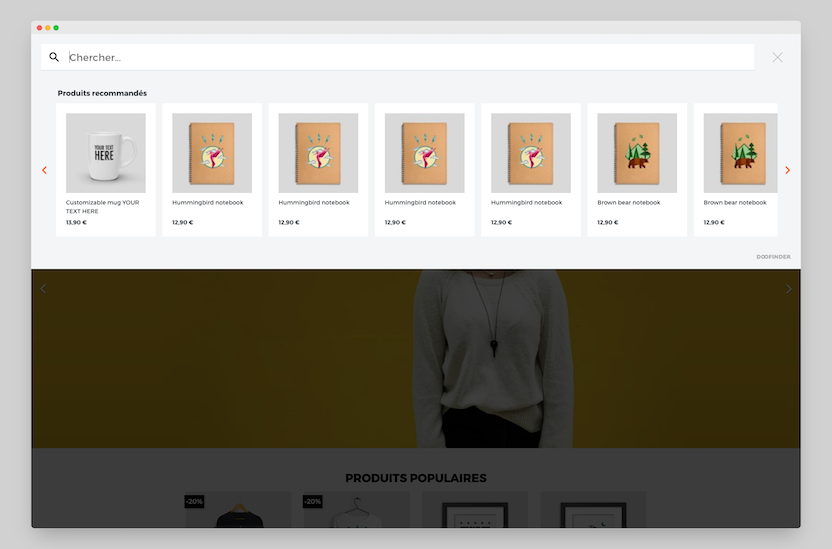Image resolution: width=832 pixels, height=549 pixels.
Task: Click the 13,90 € mug price
Action: [76, 222]
